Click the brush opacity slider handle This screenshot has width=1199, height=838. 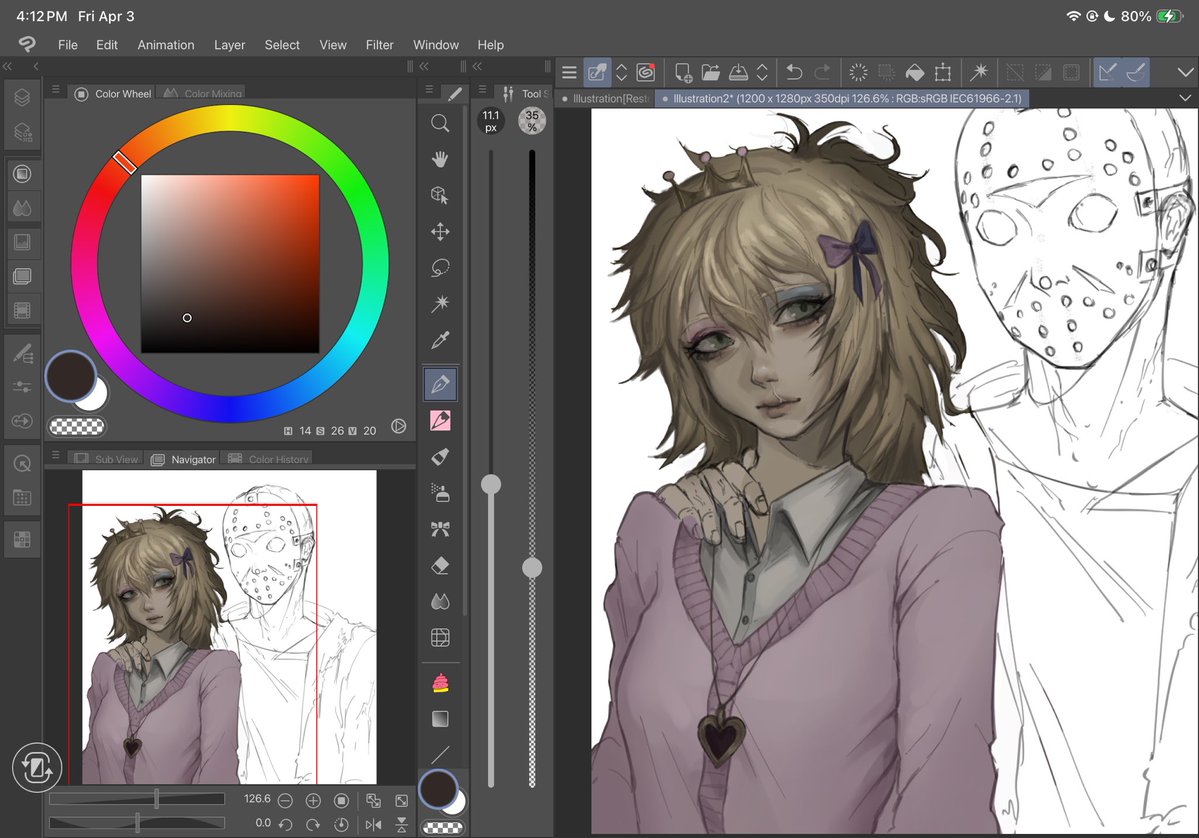(532, 567)
